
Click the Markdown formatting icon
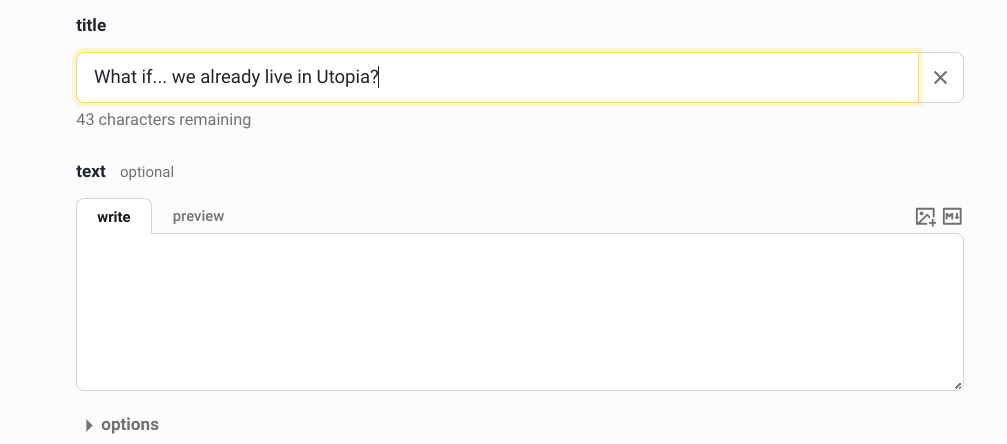pyautogui.click(x=952, y=217)
